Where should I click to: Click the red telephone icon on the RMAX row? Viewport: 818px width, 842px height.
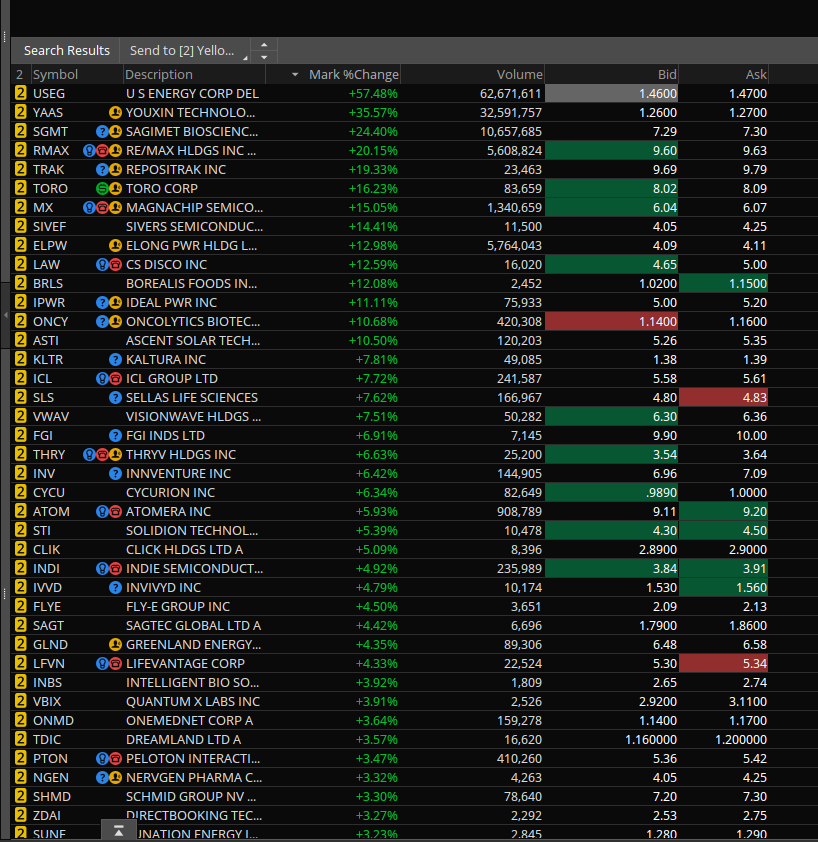[102, 151]
